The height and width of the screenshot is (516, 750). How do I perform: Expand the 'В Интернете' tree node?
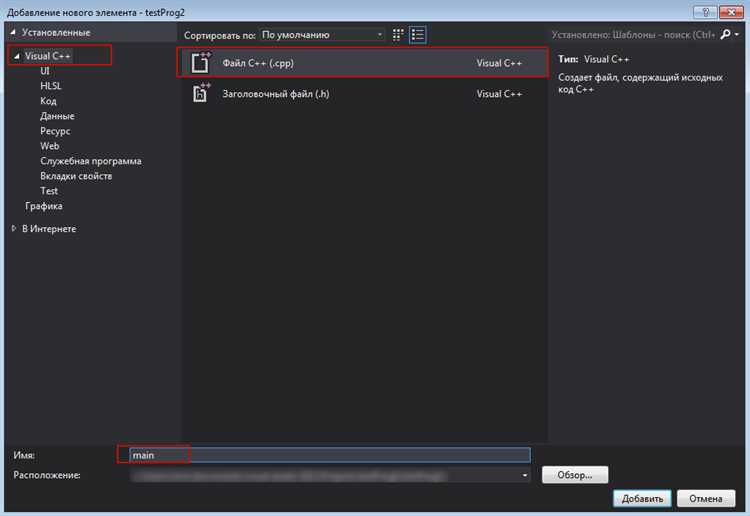coord(14,229)
